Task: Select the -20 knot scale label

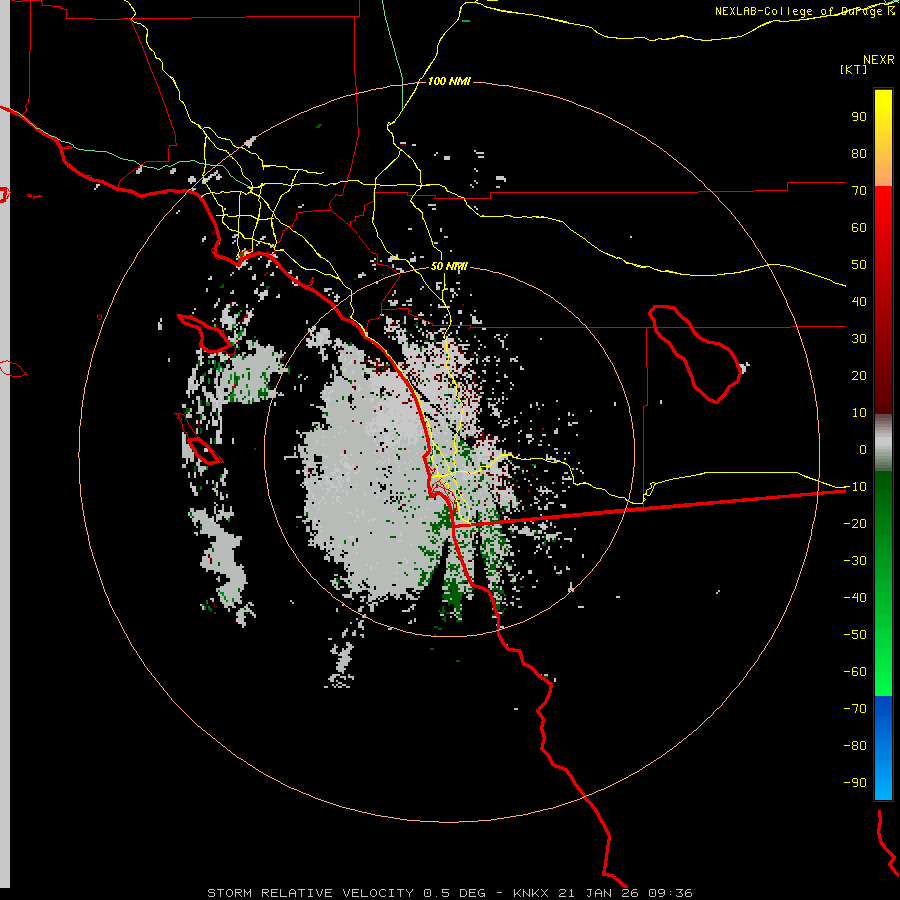Action: pos(855,523)
